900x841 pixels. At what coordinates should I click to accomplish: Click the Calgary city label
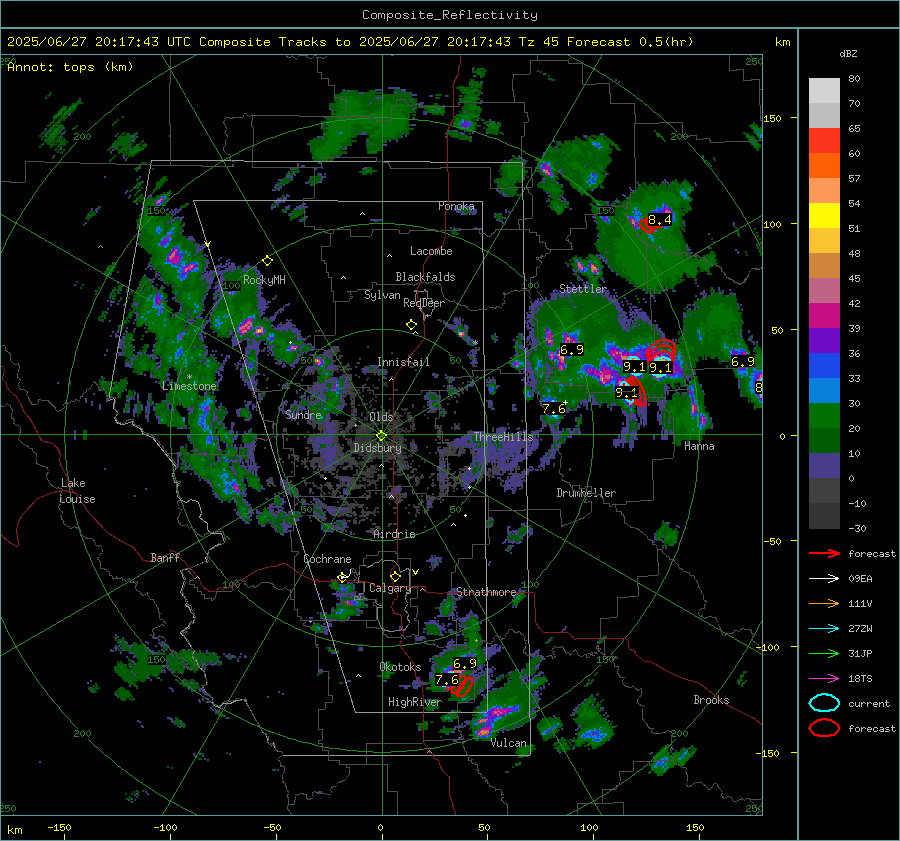pyautogui.click(x=390, y=588)
